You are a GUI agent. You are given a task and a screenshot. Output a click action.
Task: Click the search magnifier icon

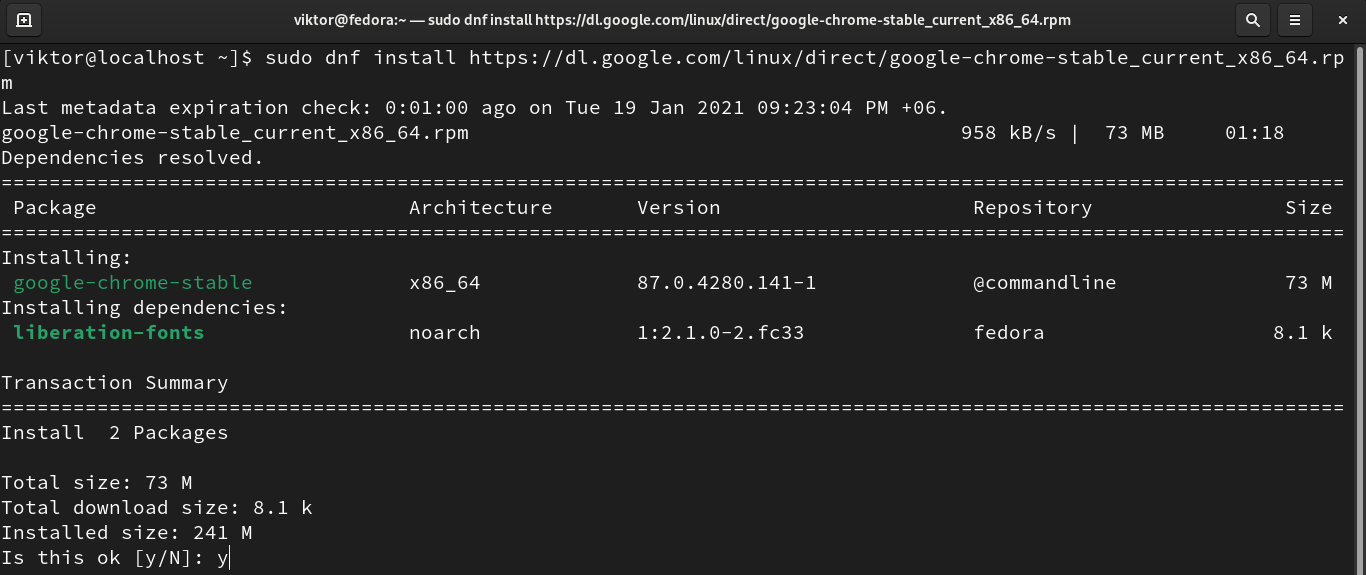pyautogui.click(x=1252, y=19)
